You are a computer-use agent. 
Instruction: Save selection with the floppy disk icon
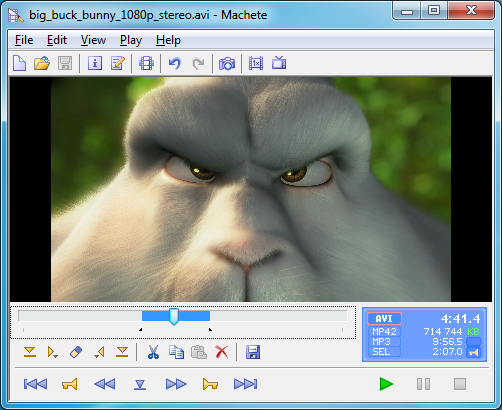[253, 352]
